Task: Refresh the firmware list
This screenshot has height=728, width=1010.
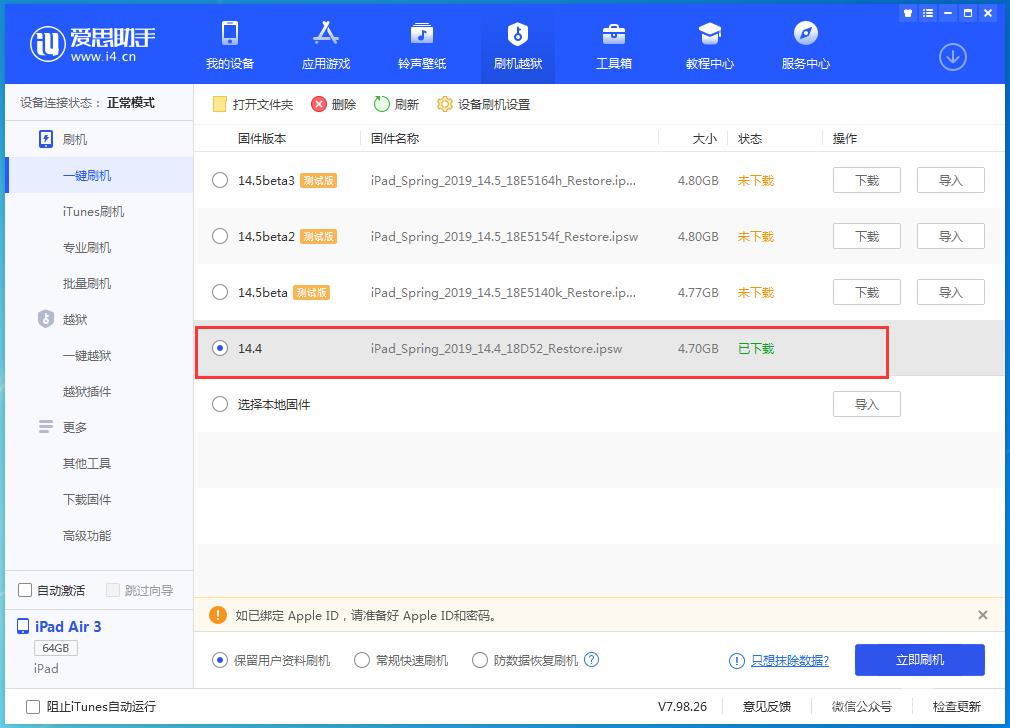Action: 397,103
